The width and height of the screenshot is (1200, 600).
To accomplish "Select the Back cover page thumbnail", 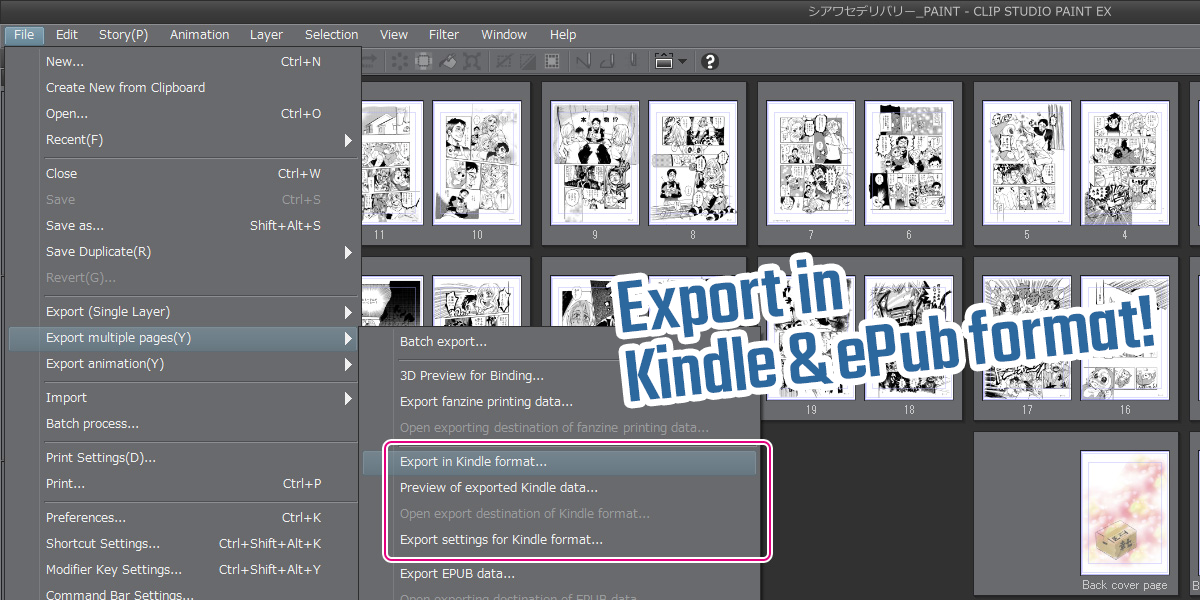I will point(1124,515).
